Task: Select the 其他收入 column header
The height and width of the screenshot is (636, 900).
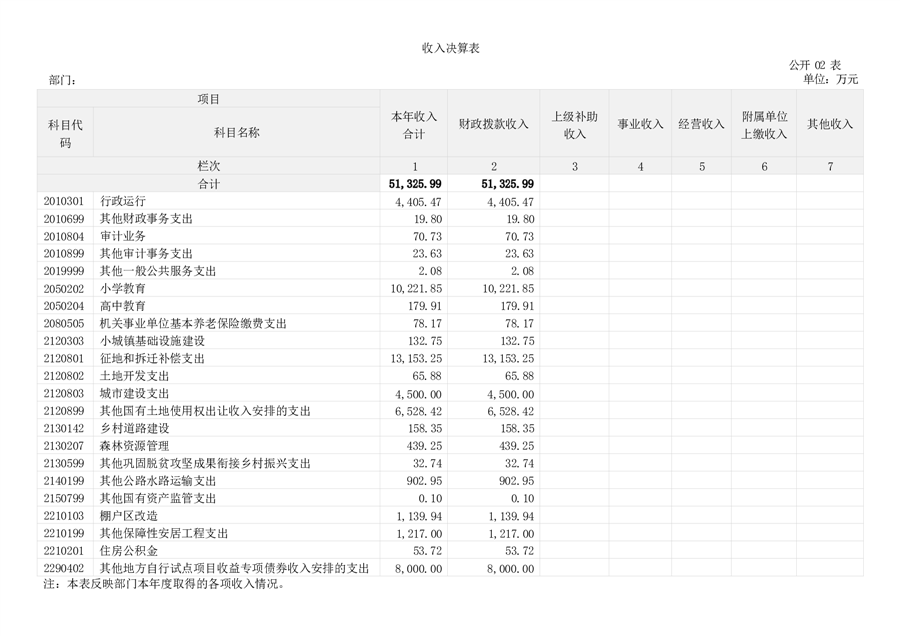Action: pos(830,124)
